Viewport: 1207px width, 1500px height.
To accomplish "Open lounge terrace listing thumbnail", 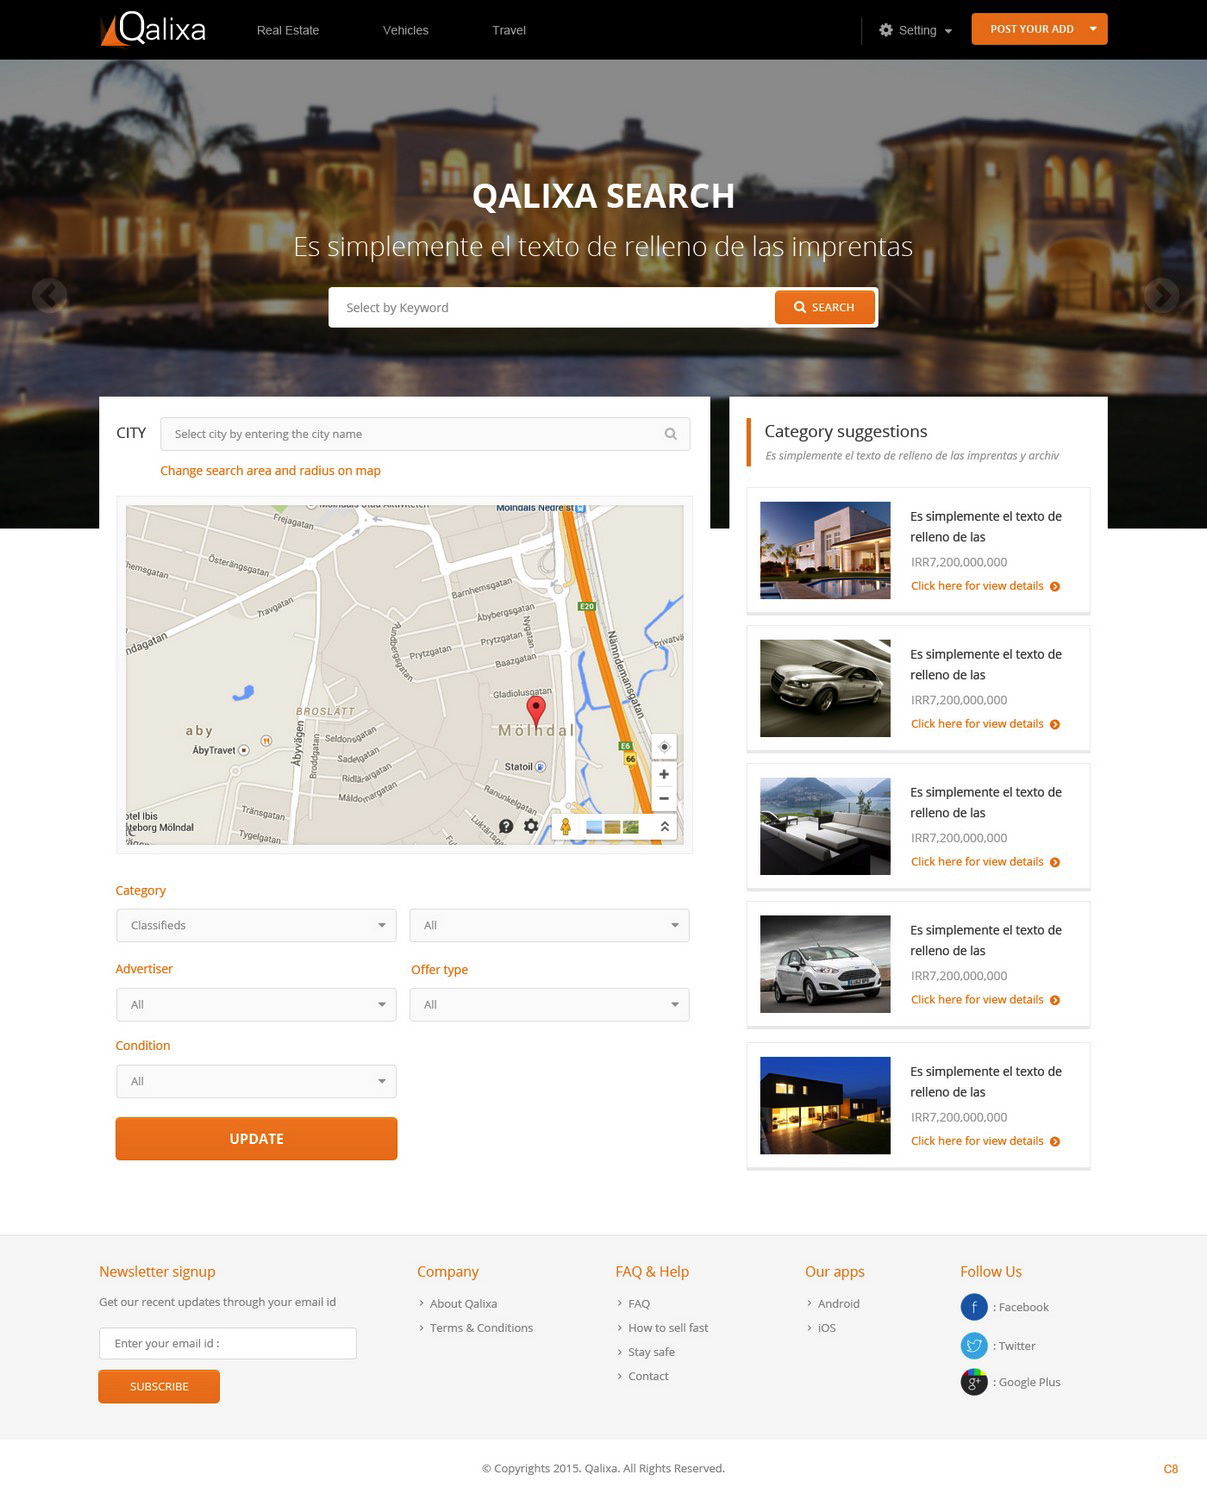I will (x=825, y=826).
